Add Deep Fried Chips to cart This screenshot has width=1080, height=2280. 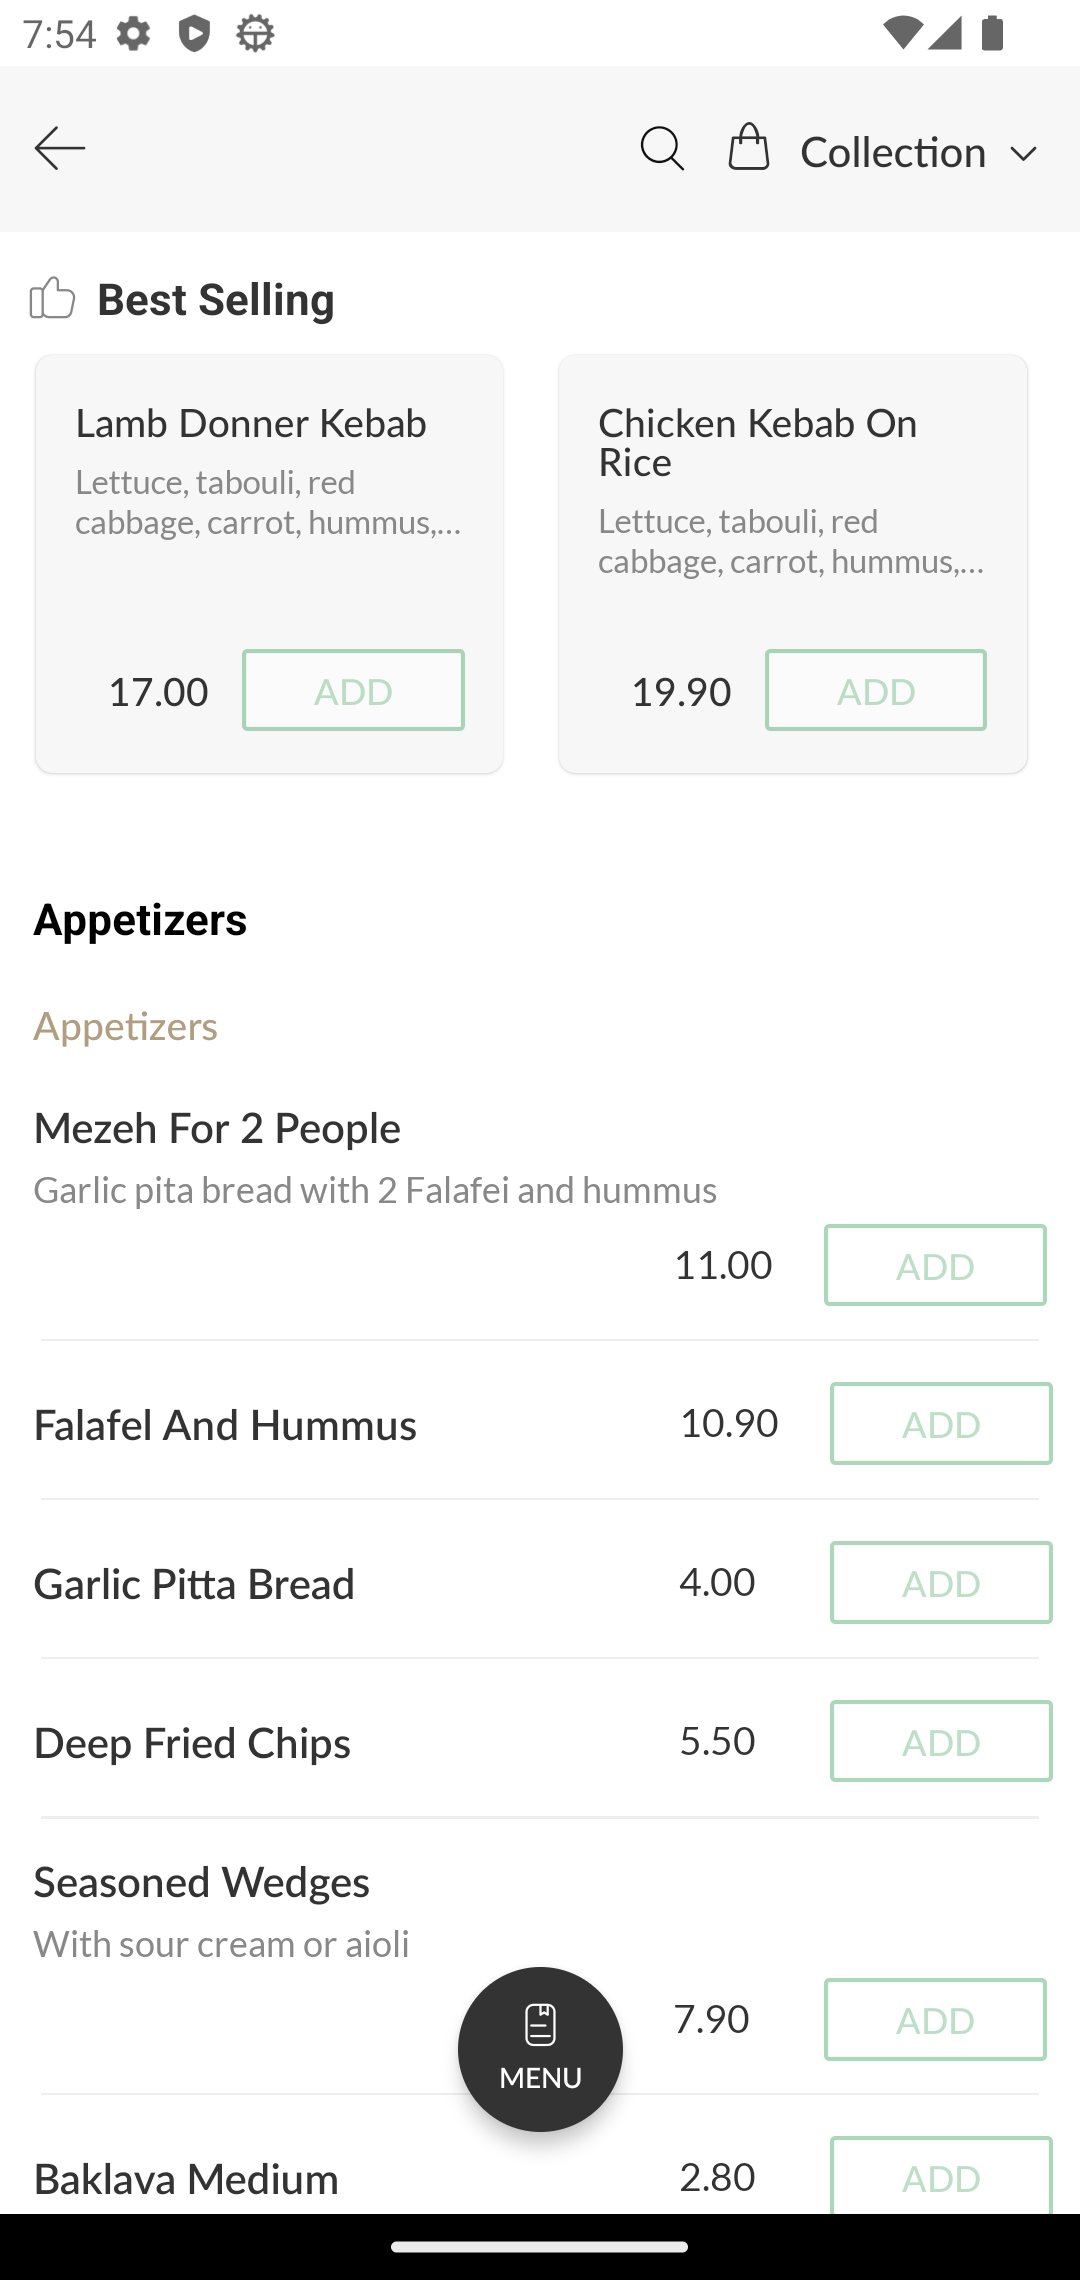(x=940, y=1741)
